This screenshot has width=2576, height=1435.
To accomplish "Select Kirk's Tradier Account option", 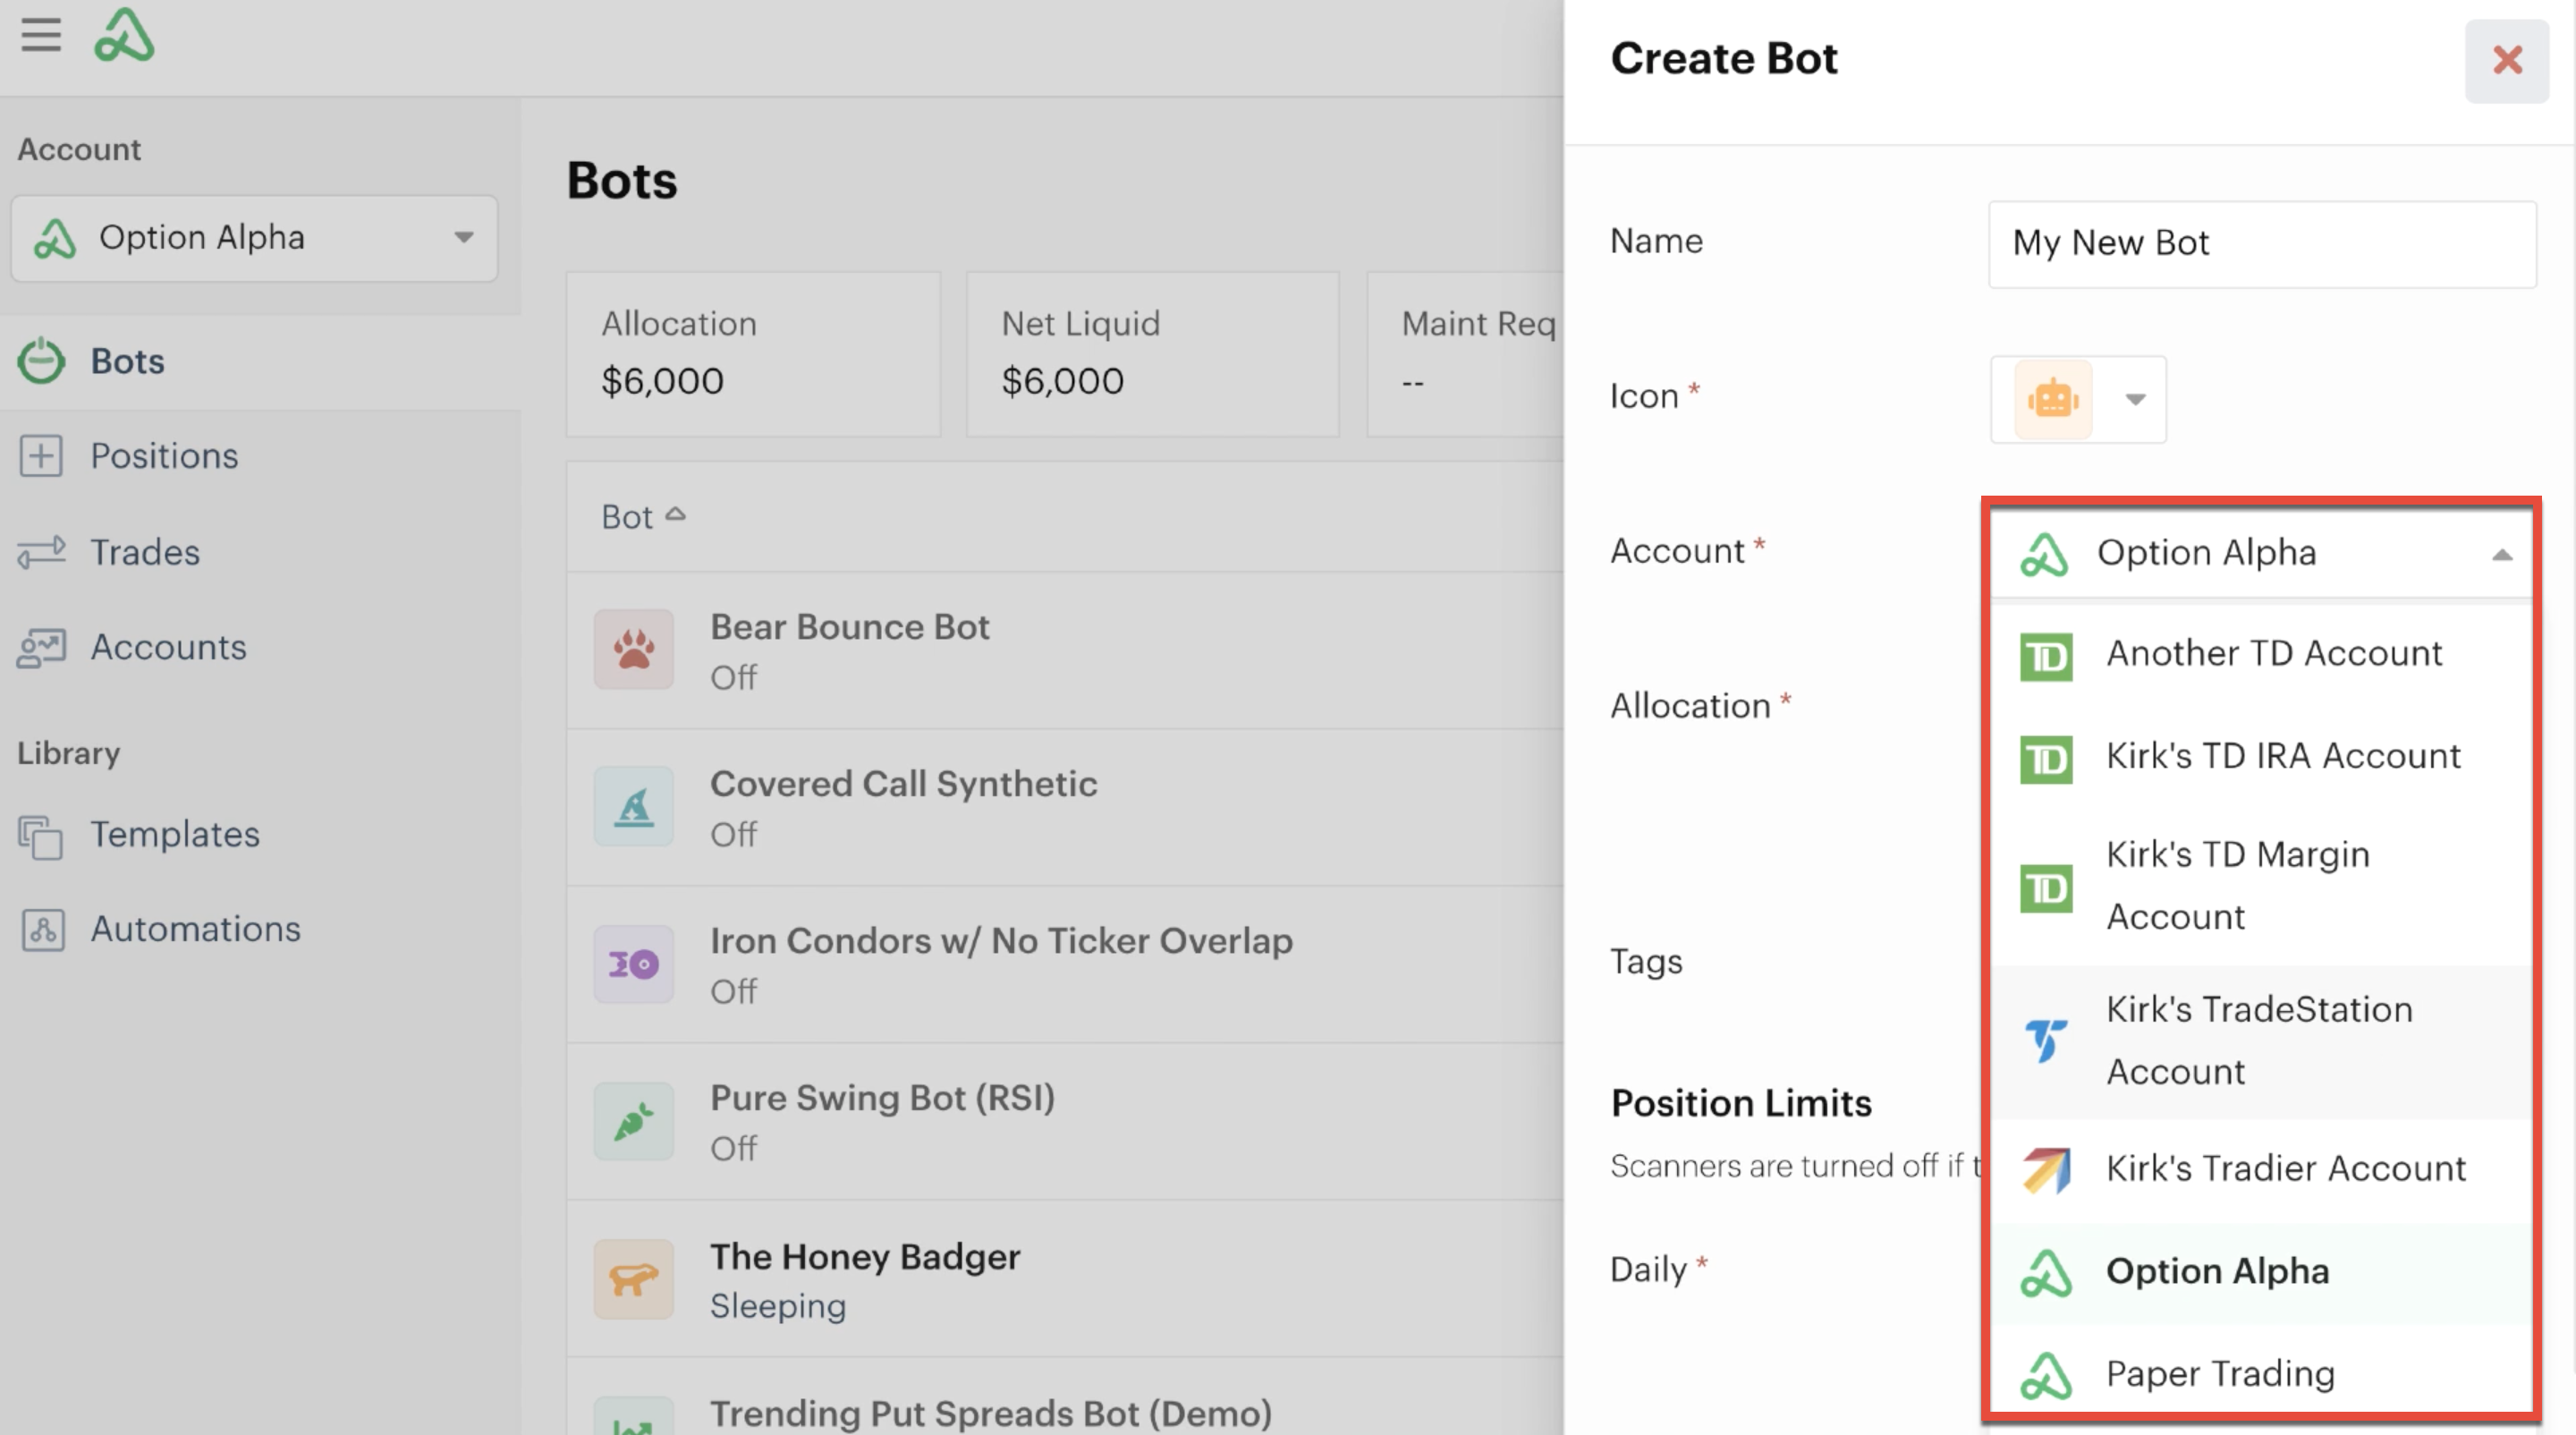I will tap(2261, 1170).
